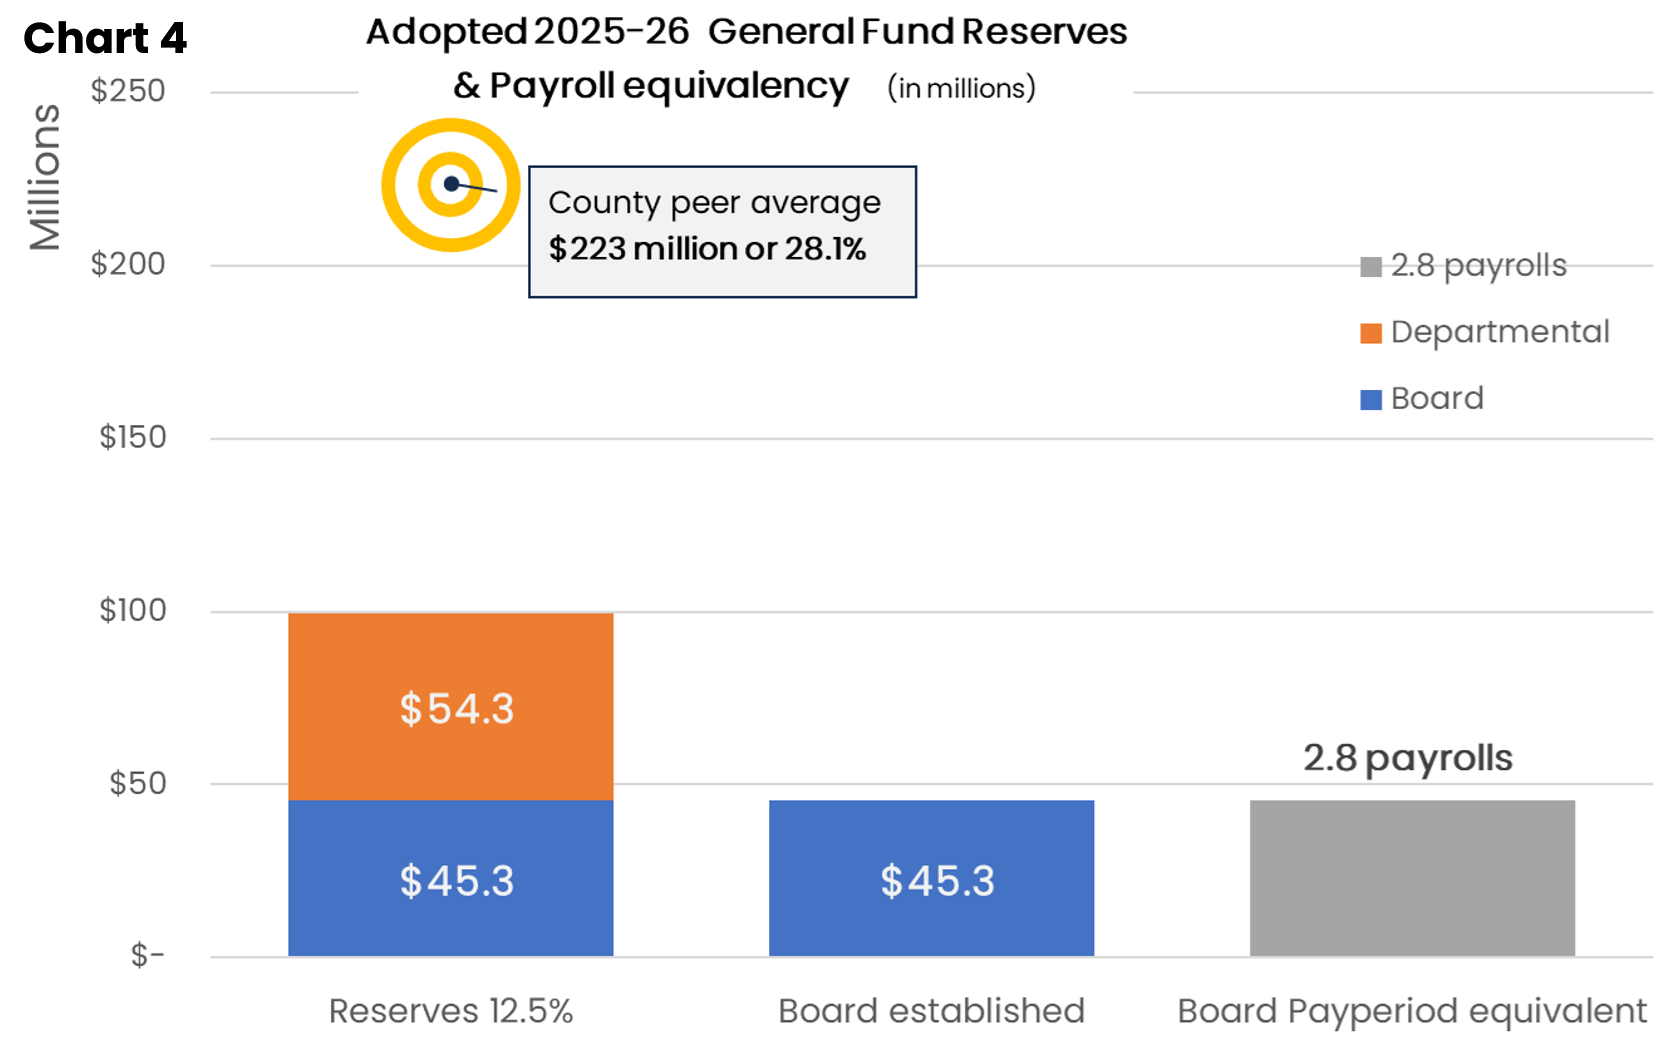1671x1042 pixels.
Task: Select the Departmental legend text
Action: (x=1500, y=332)
